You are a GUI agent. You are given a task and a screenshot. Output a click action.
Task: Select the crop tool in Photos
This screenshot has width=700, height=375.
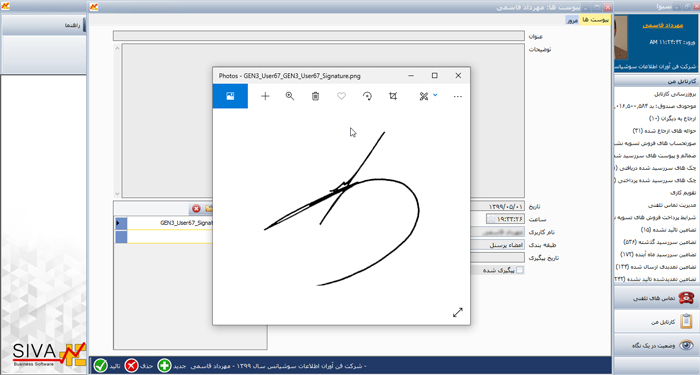(393, 96)
